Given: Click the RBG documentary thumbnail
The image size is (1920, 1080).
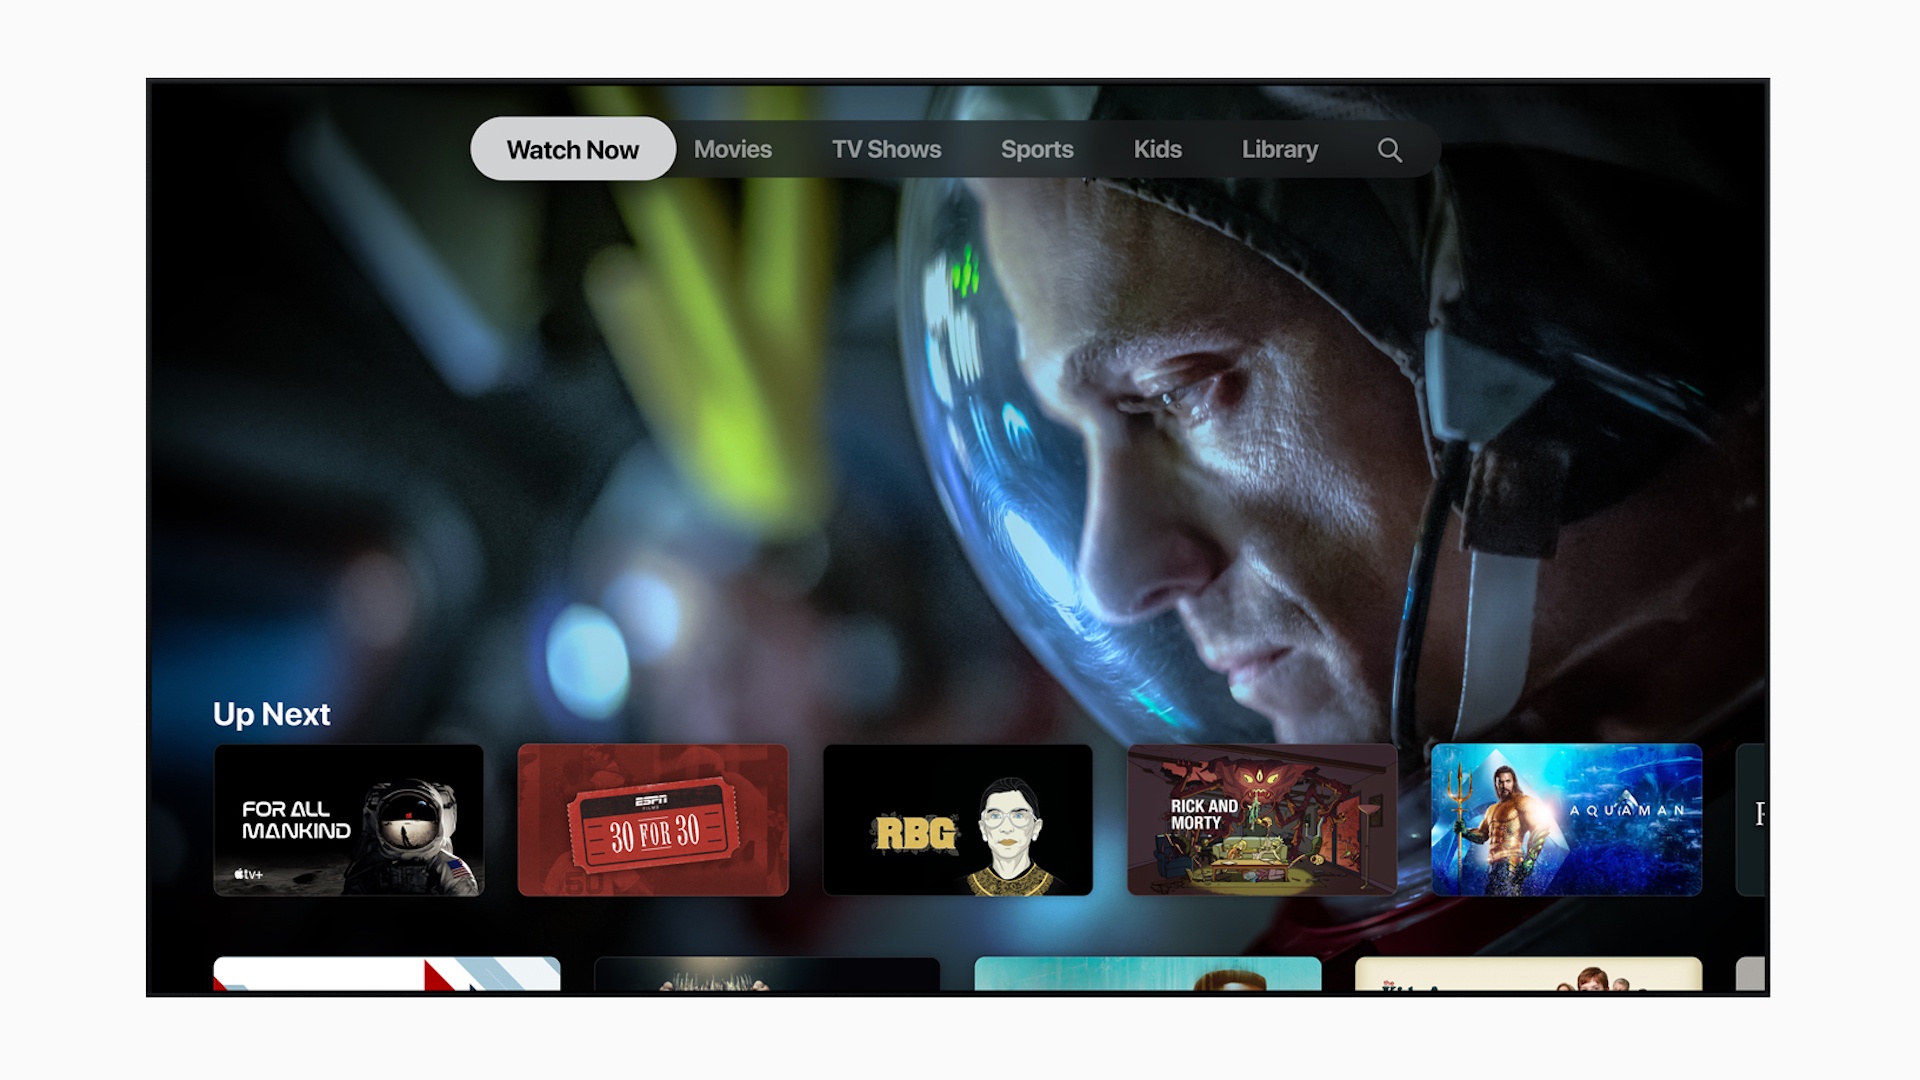Looking at the screenshot, I should pyautogui.click(x=959, y=819).
